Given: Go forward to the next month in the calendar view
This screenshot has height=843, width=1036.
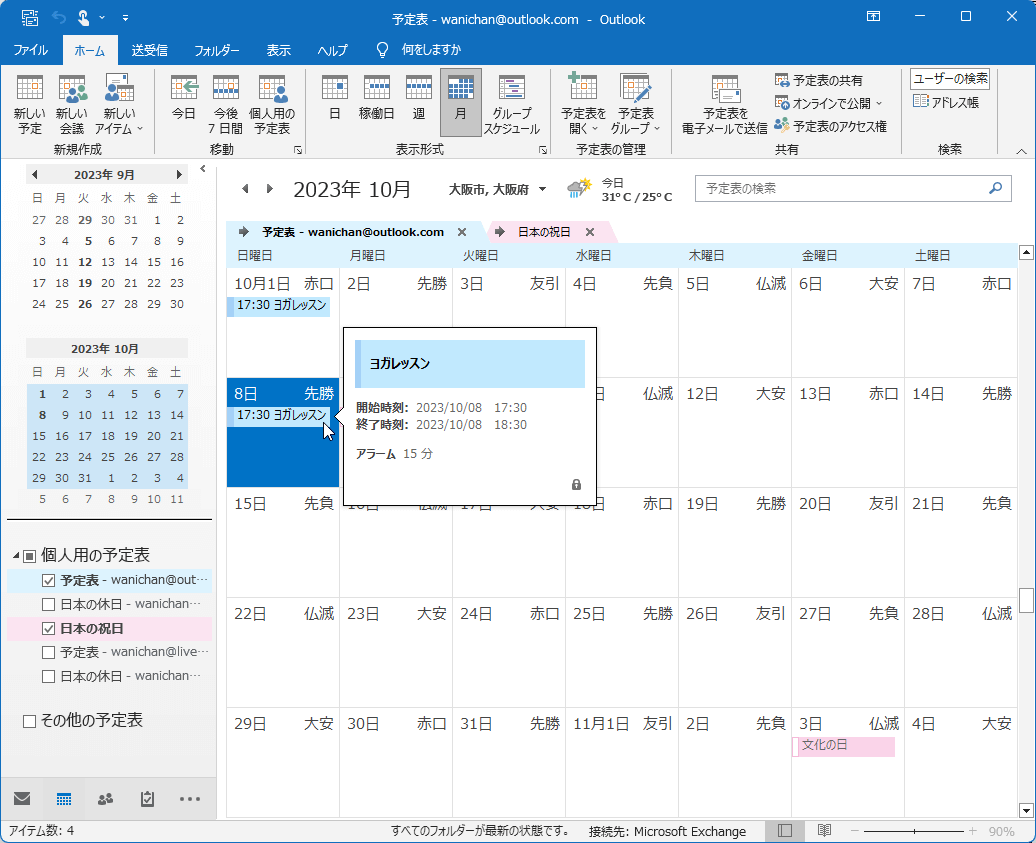Looking at the screenshot, I should [x=270, y=189].
